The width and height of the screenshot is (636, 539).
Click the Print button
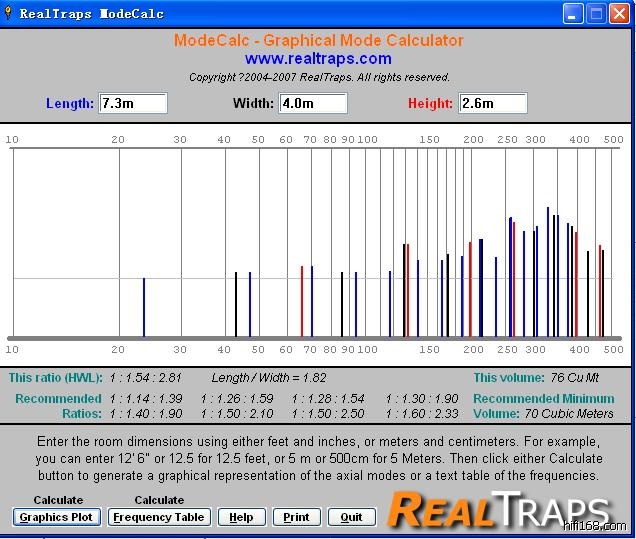coord(296,517)
